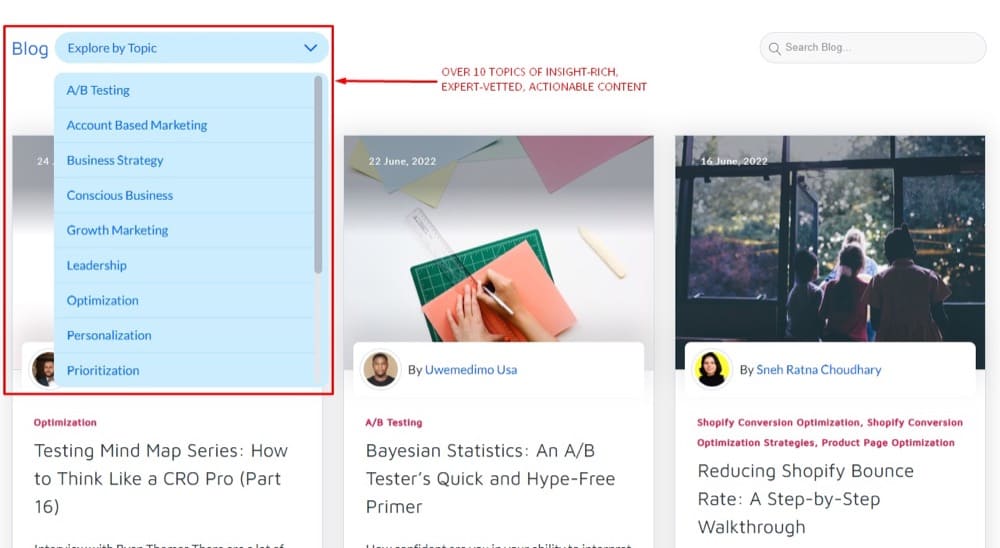The height and width of the screenshot is (548, 1000).
Task: Open the paper-cutting article thumbnail
Action: (x=499, y=239)
